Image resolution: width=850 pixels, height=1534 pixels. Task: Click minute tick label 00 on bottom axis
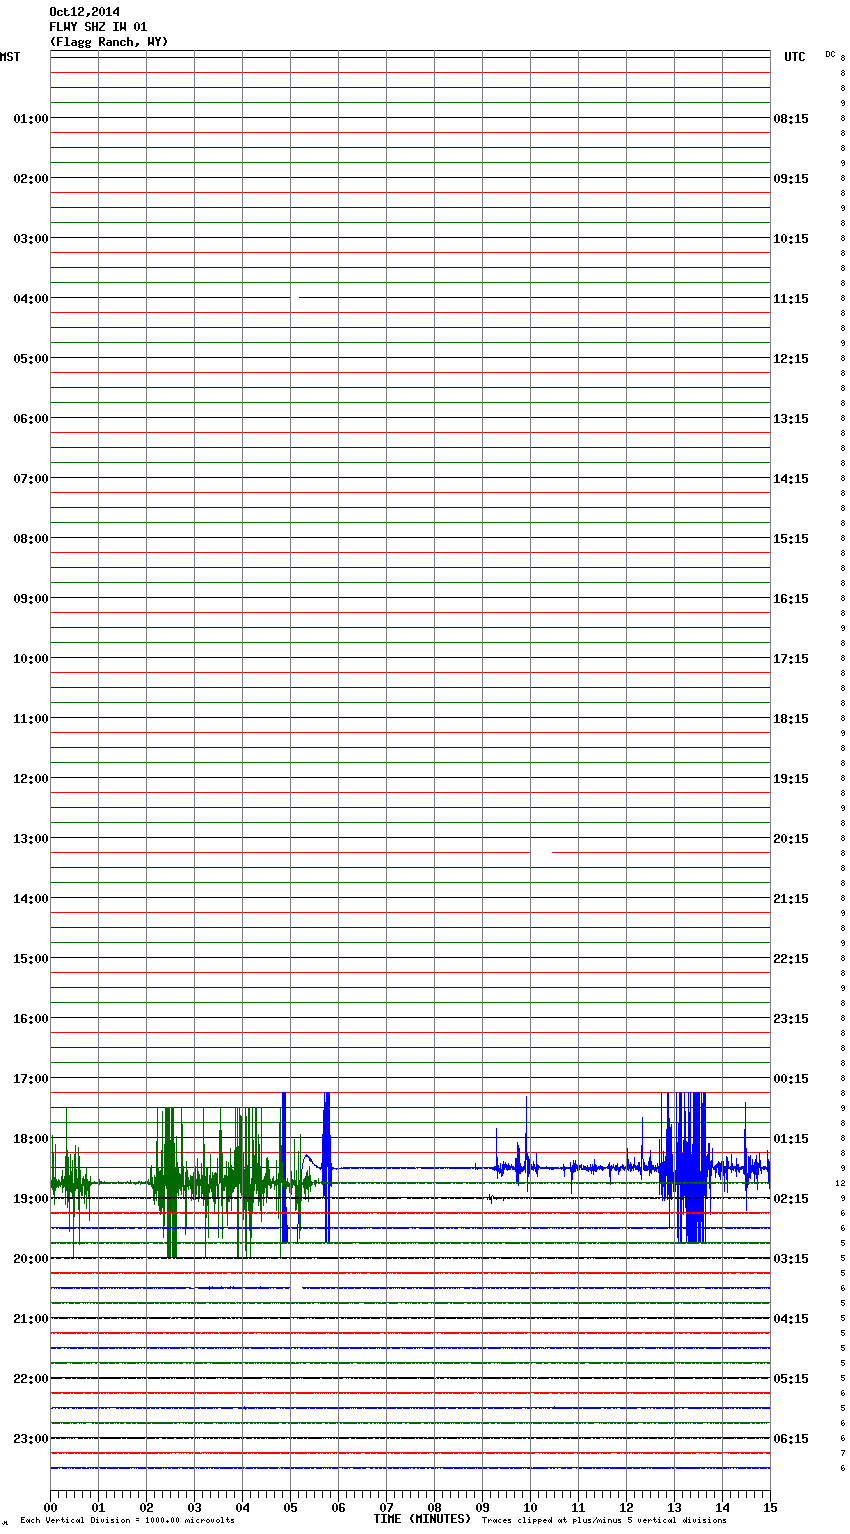click(50, 1507)
